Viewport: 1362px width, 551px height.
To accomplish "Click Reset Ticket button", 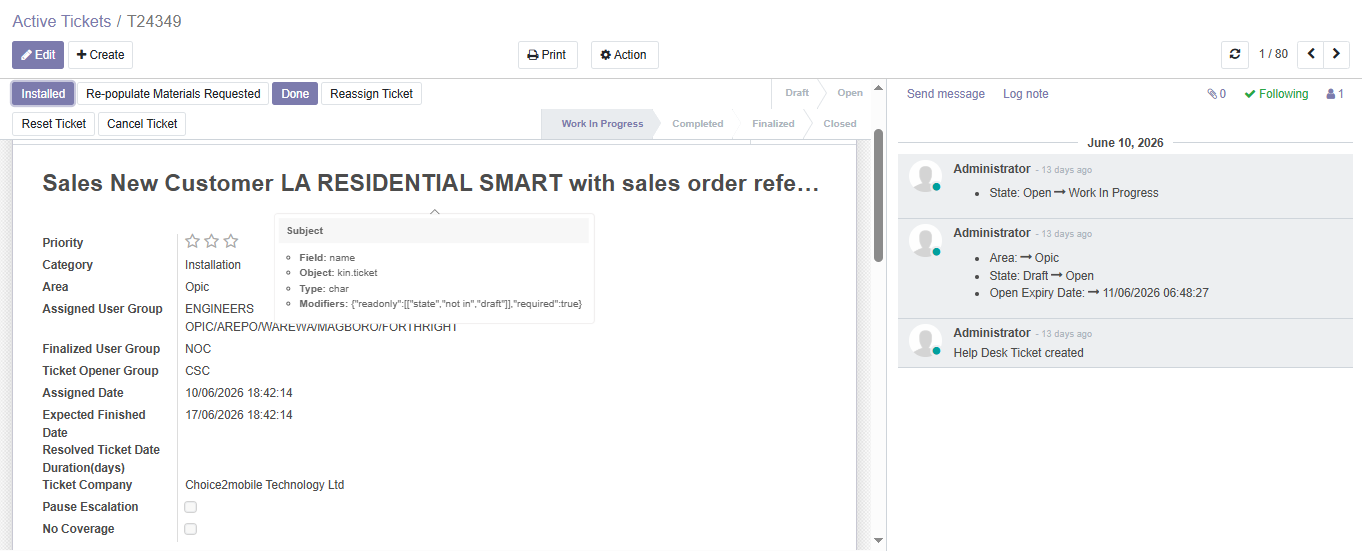I will [x=54, y=124].
